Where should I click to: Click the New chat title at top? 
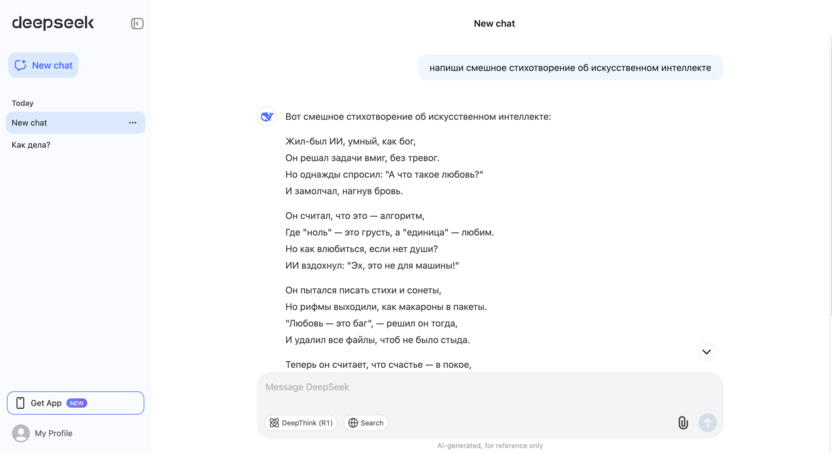(x=494, y=23)
